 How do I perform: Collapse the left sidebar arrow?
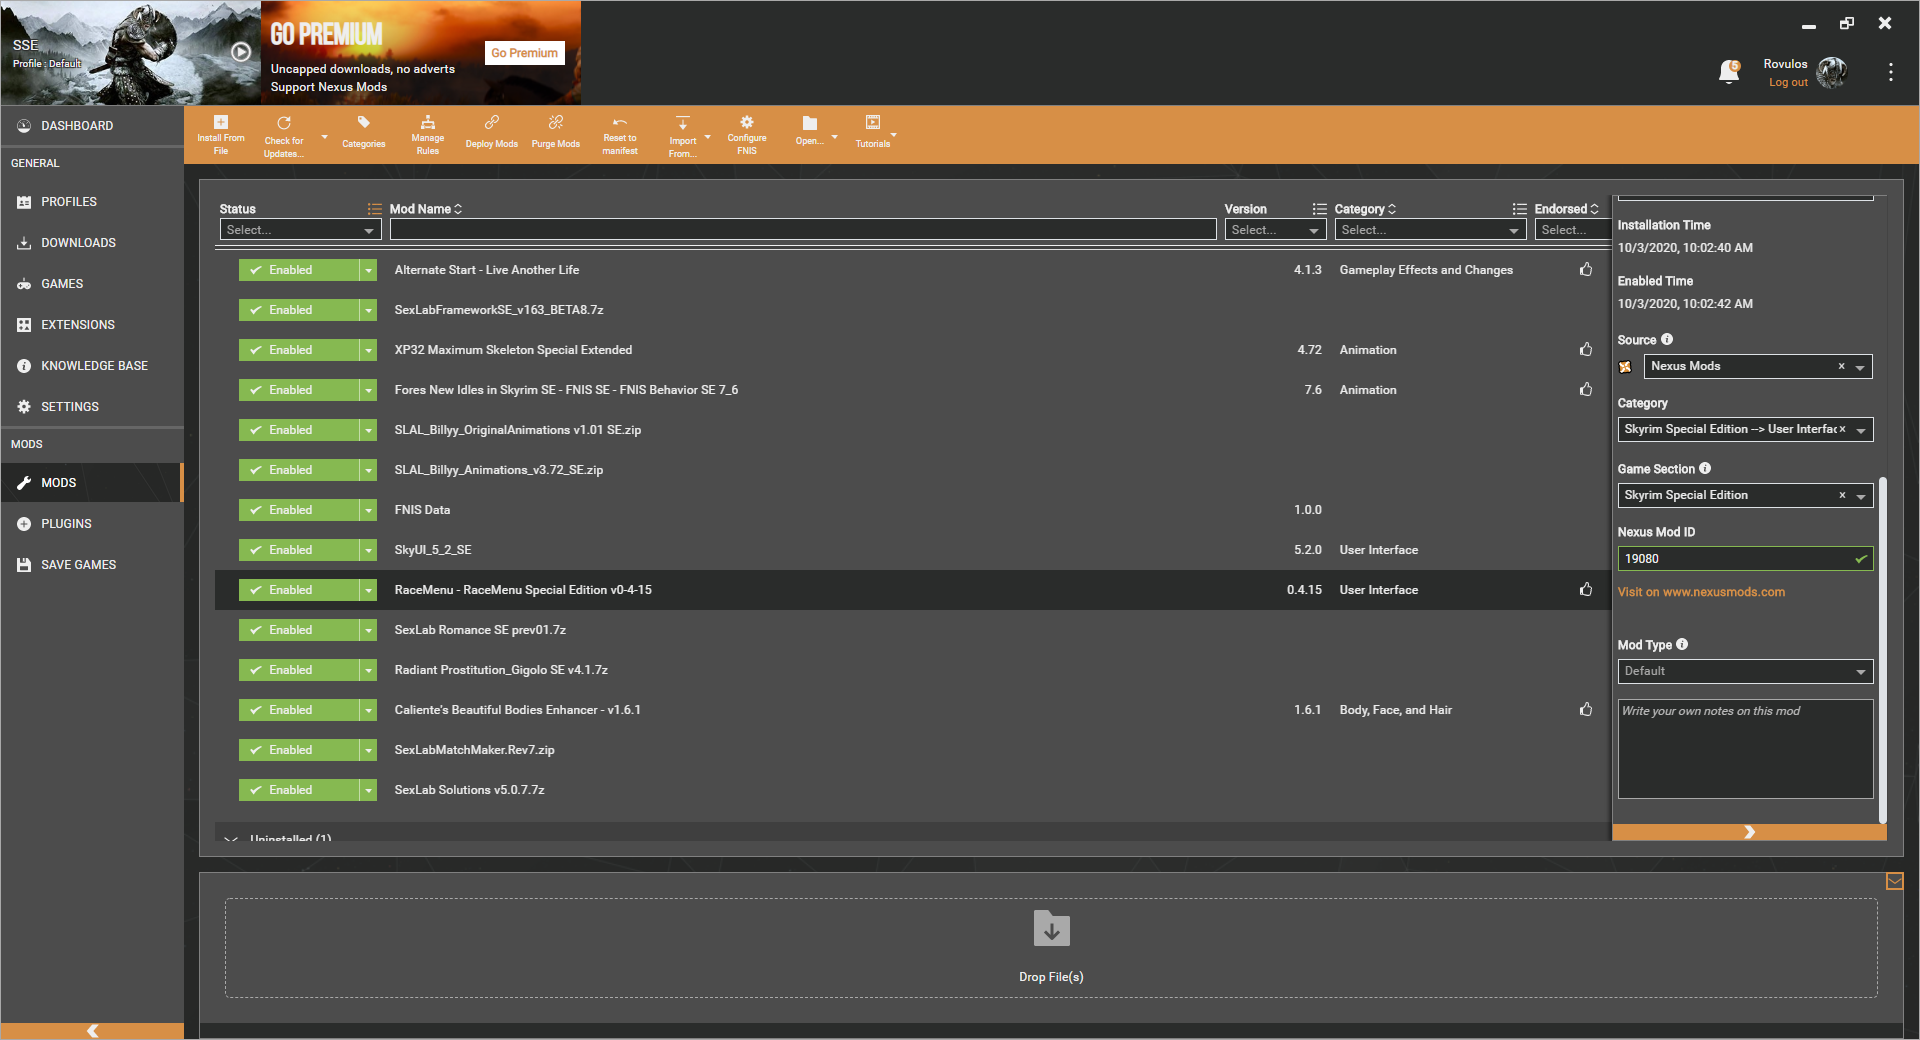pyautogui.click(x=92, y=1031)
